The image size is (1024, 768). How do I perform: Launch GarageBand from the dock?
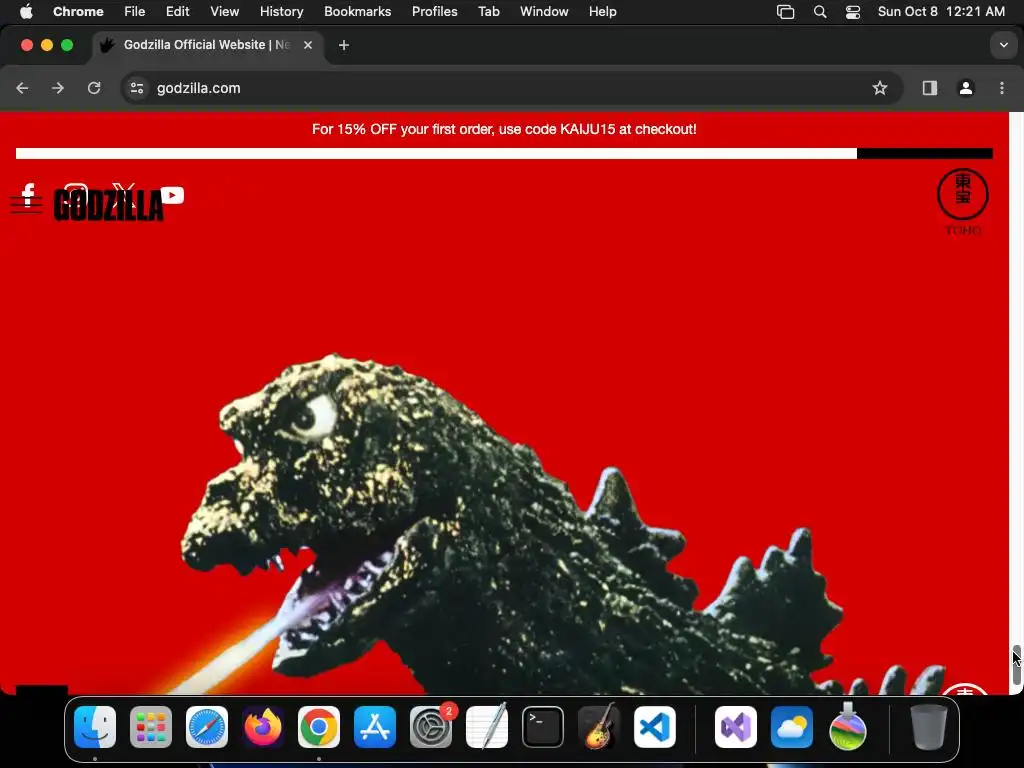tap(599, 726)
